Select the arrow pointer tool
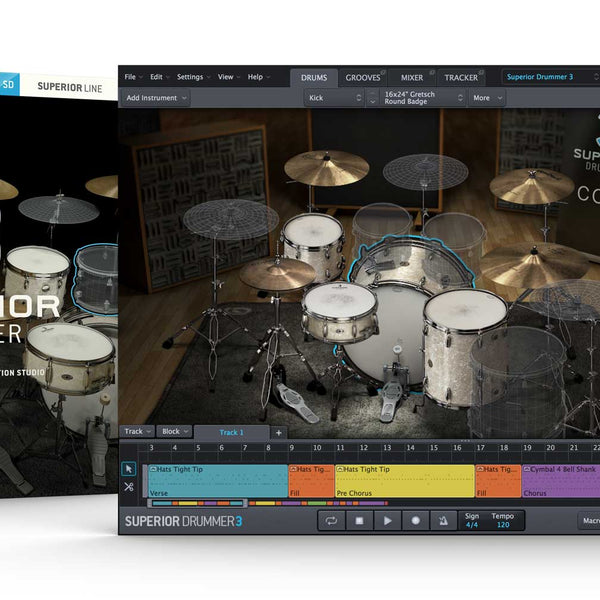 129,469
